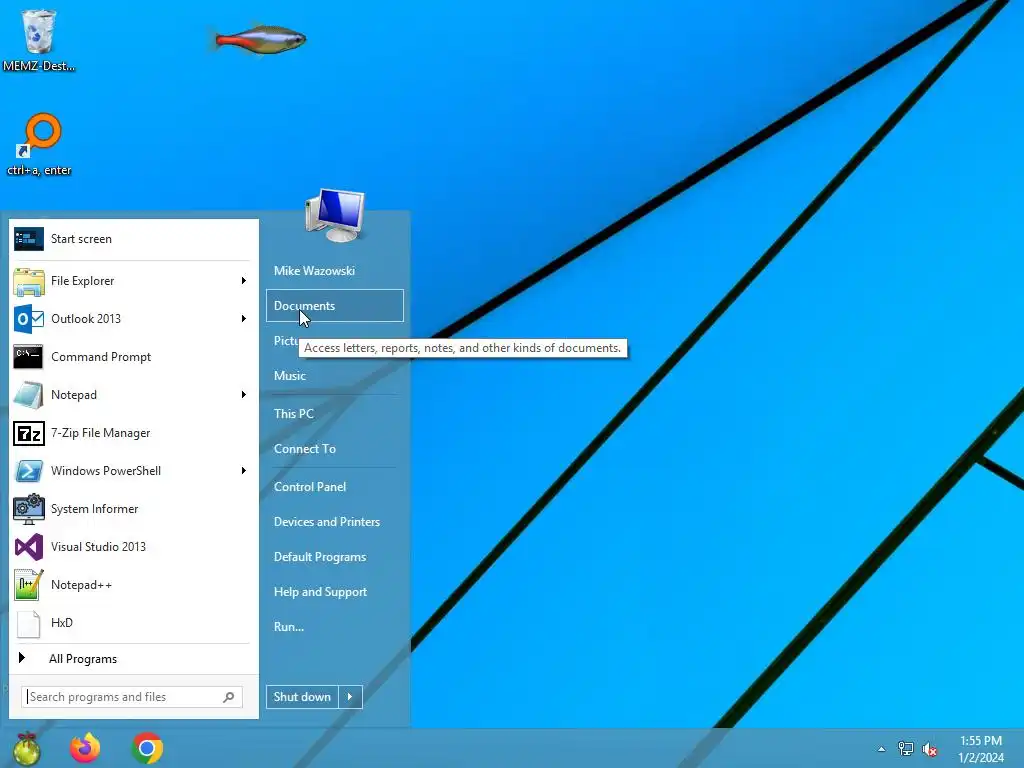Viewport: 1024px width, 768px height.
Task: Click the Command Prompt icon
Action: point(29,357)
